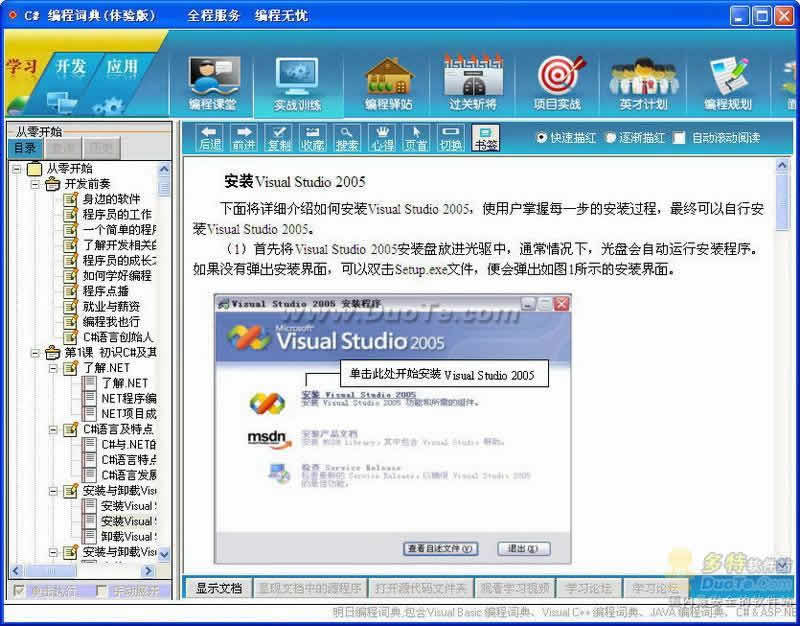The image size is (800, 626).
Task: Click the page icon beside 就业与薪资
Action: pyautogui.click(x=70, y=306)
